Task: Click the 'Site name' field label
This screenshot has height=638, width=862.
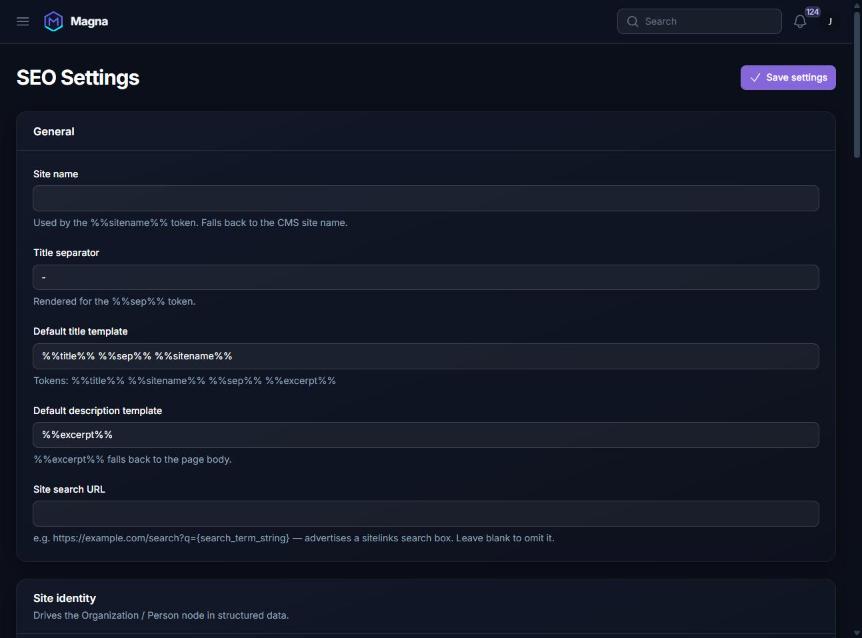Action: (x=56, y=174)
